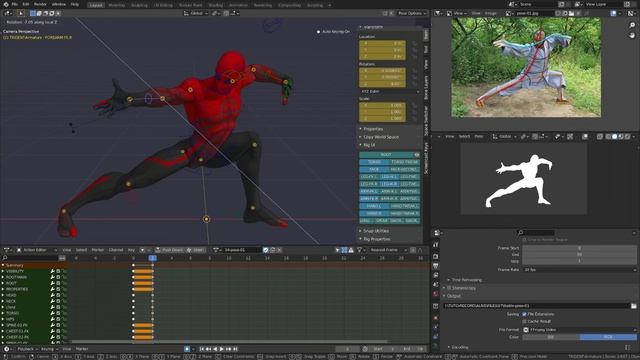This screenshot has width=640, height=360.
Task: Click zoom tool in image editor
Action: coord(632,25)
